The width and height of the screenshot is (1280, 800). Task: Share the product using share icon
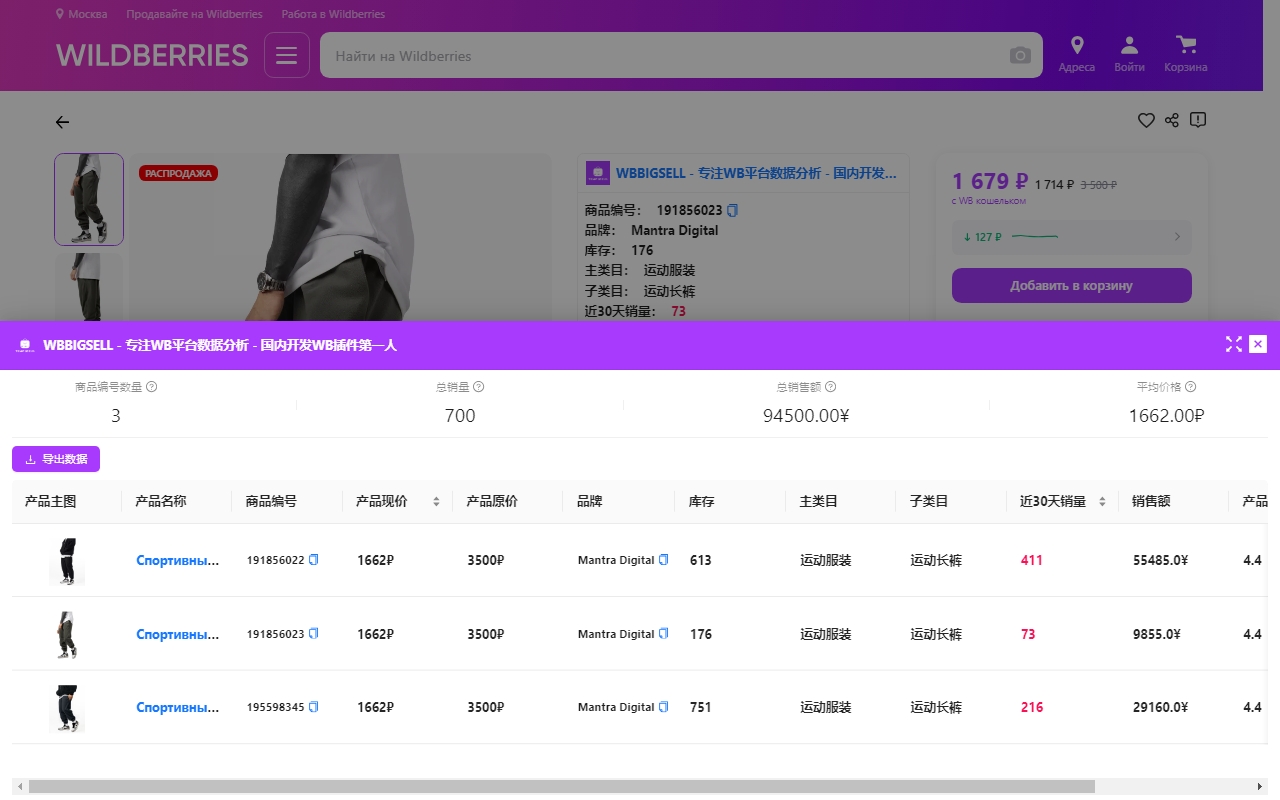(x=1171, y=120)
